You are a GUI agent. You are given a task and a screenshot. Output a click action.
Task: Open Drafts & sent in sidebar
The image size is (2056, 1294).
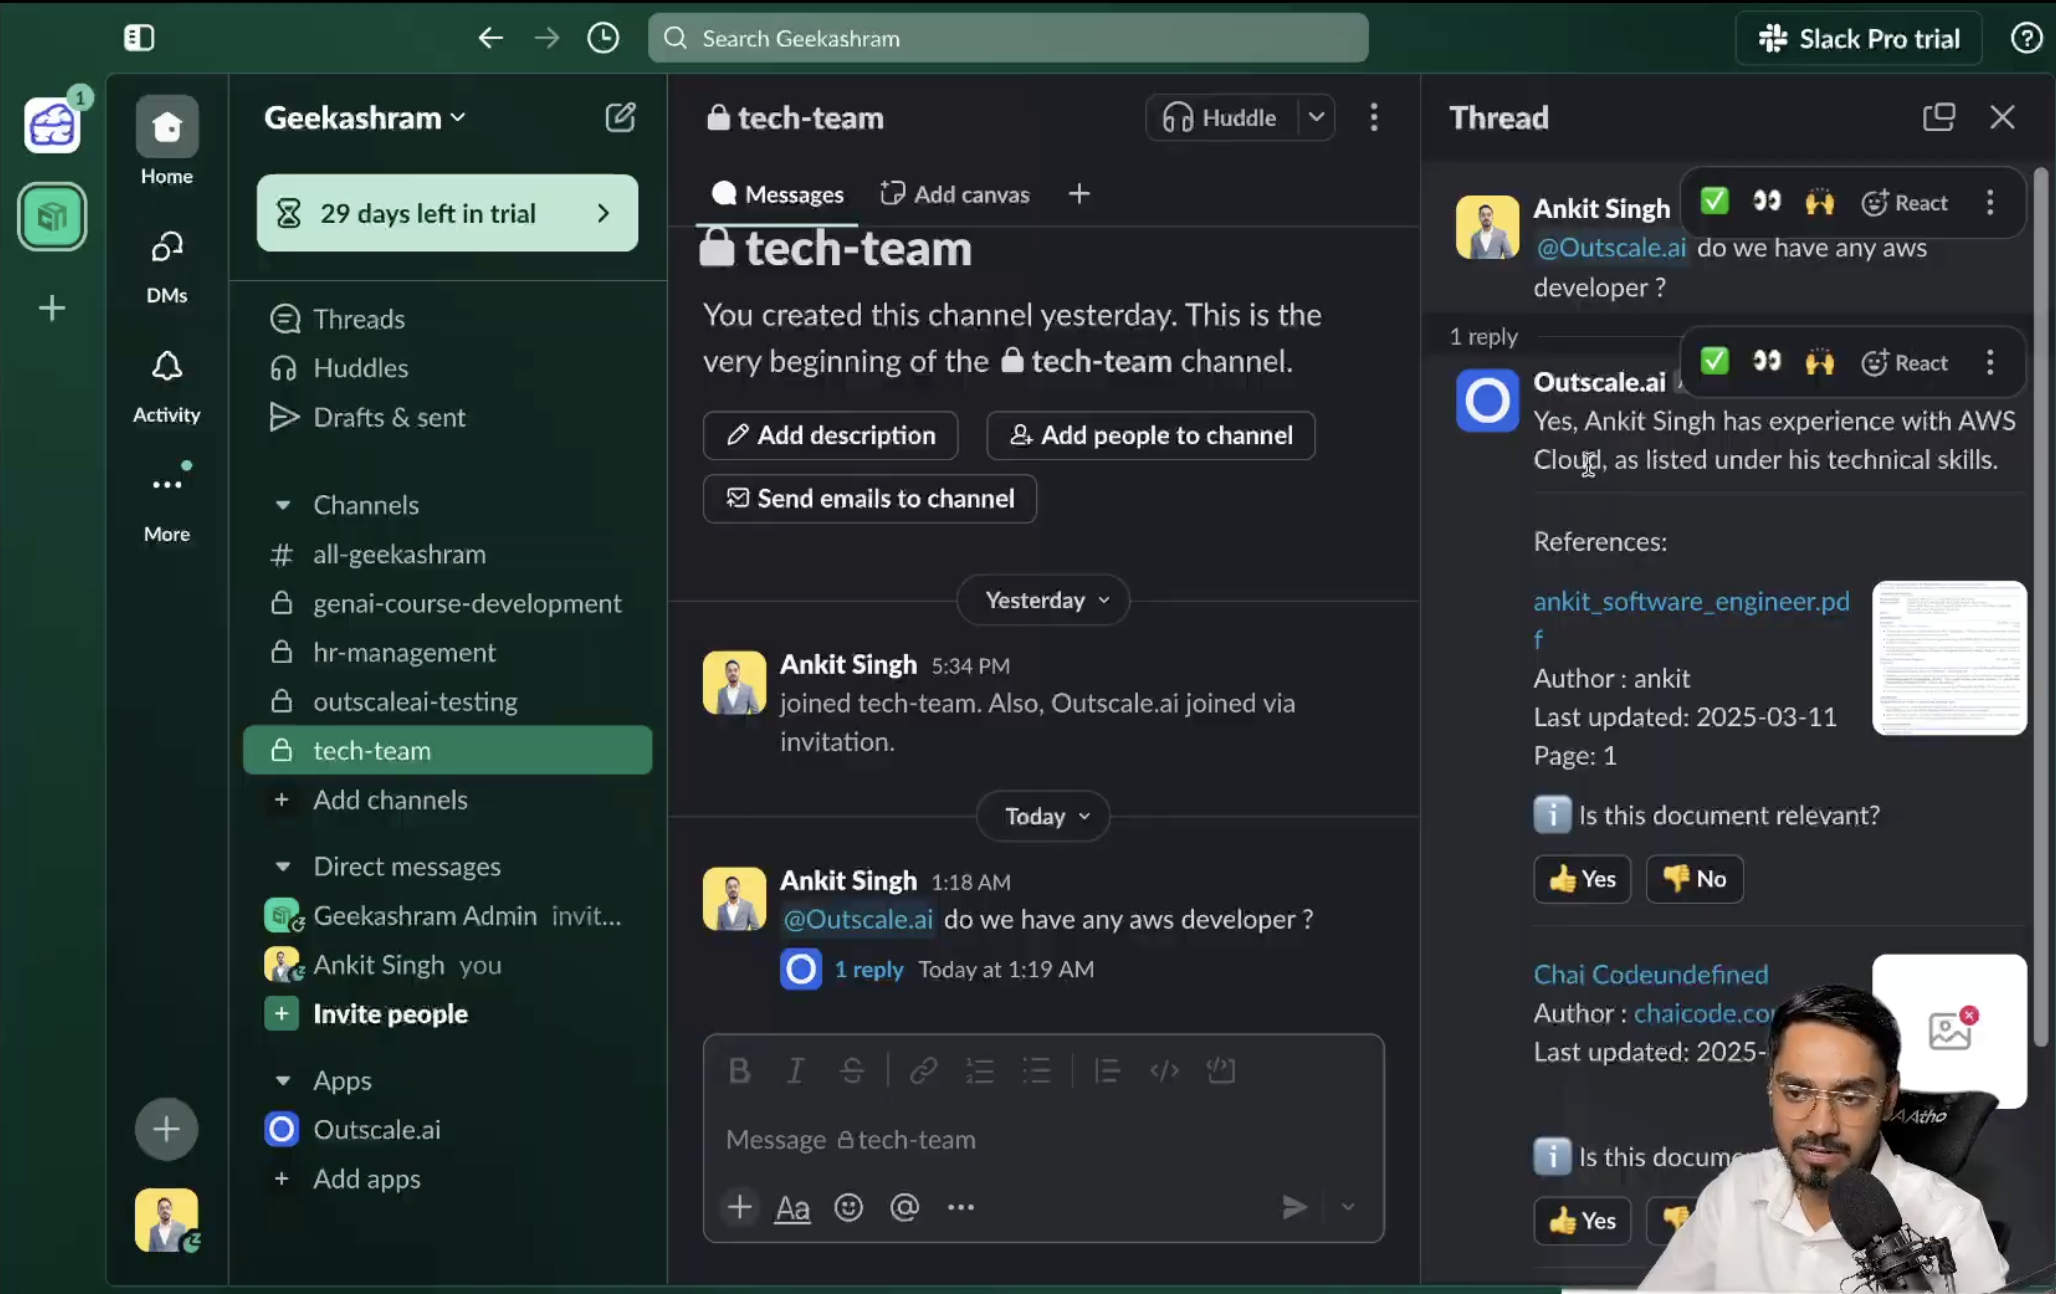tap(447, 417)
